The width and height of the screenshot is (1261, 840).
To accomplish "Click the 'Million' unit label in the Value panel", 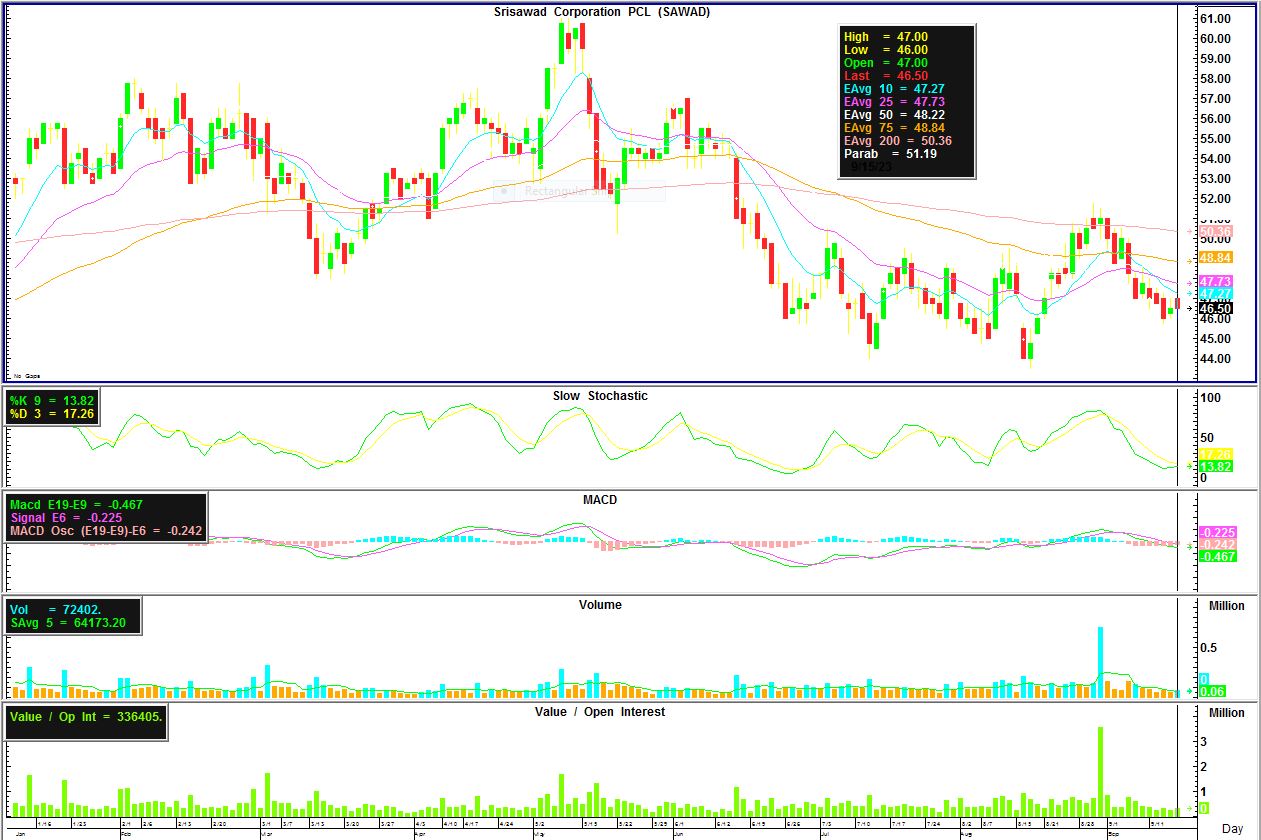I will (x=1227, y=713).
